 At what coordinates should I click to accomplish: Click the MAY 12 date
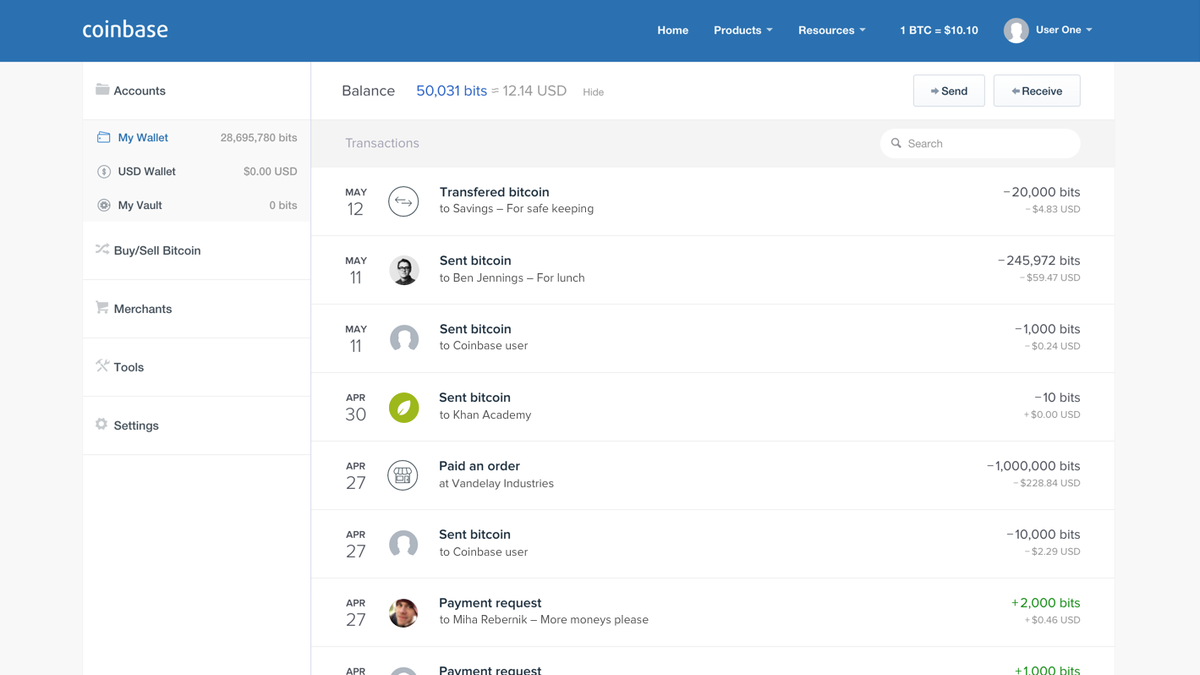[x=356, y=202]
